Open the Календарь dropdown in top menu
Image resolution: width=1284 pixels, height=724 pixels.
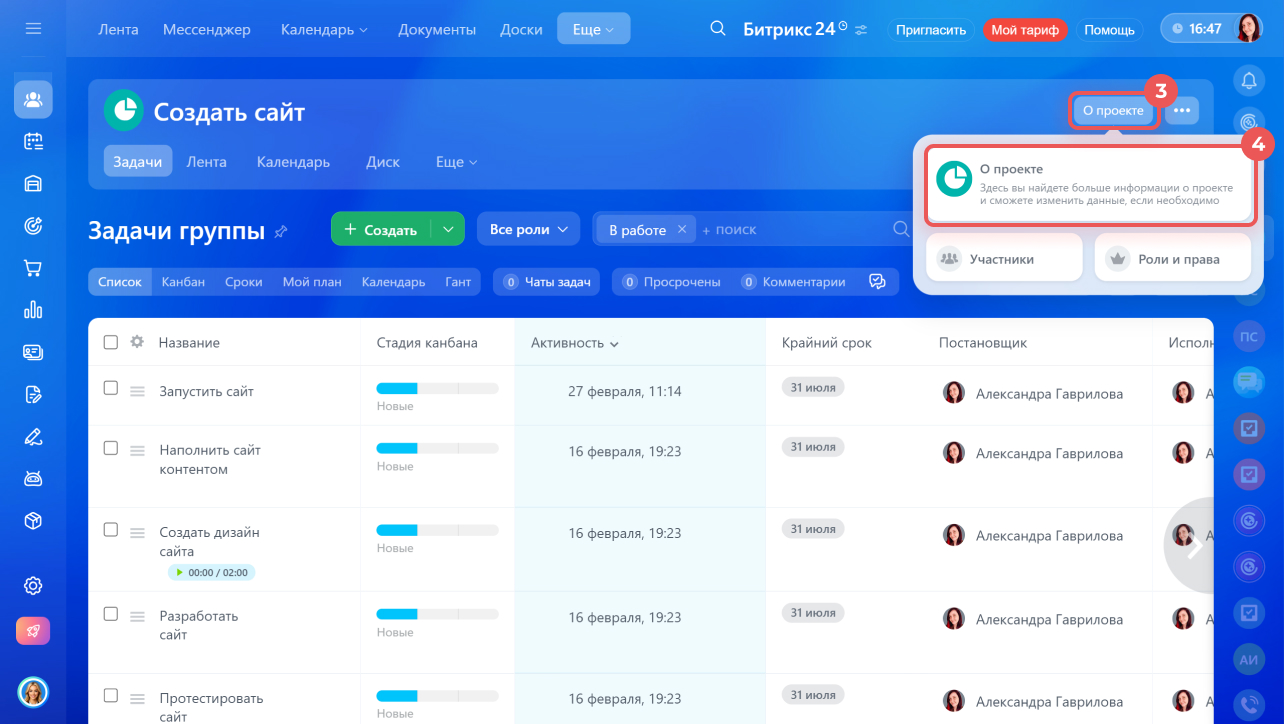coord(324,30)
